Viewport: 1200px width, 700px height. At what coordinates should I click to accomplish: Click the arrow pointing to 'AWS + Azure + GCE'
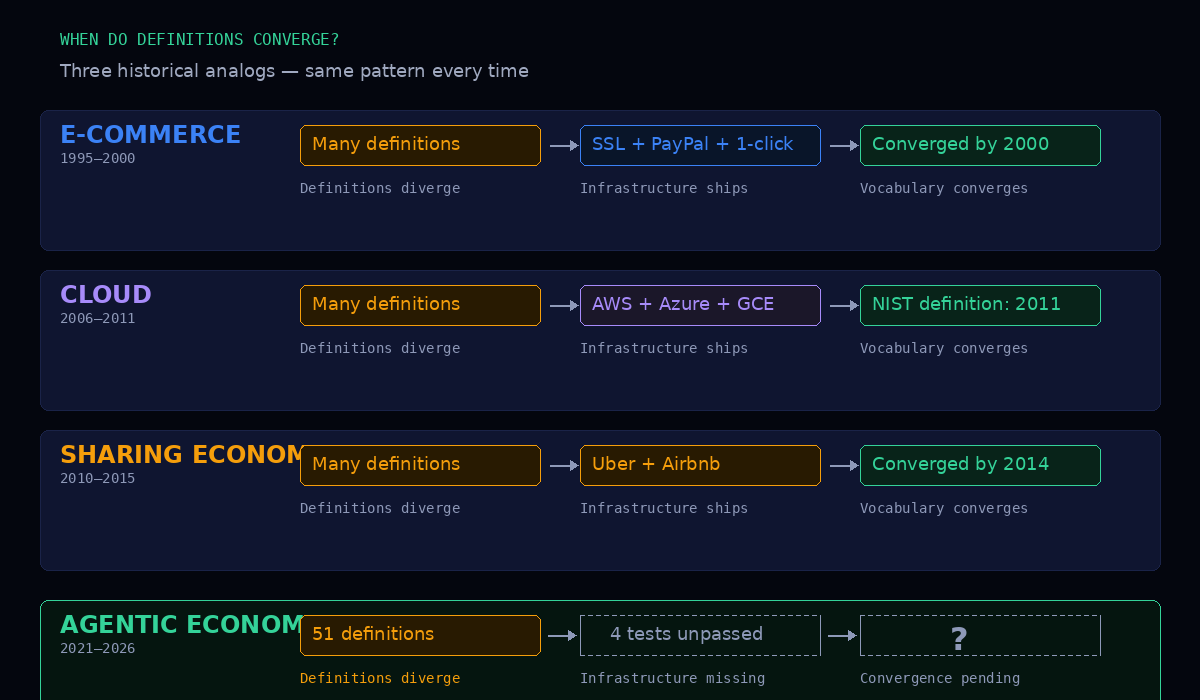coord(564,306)
